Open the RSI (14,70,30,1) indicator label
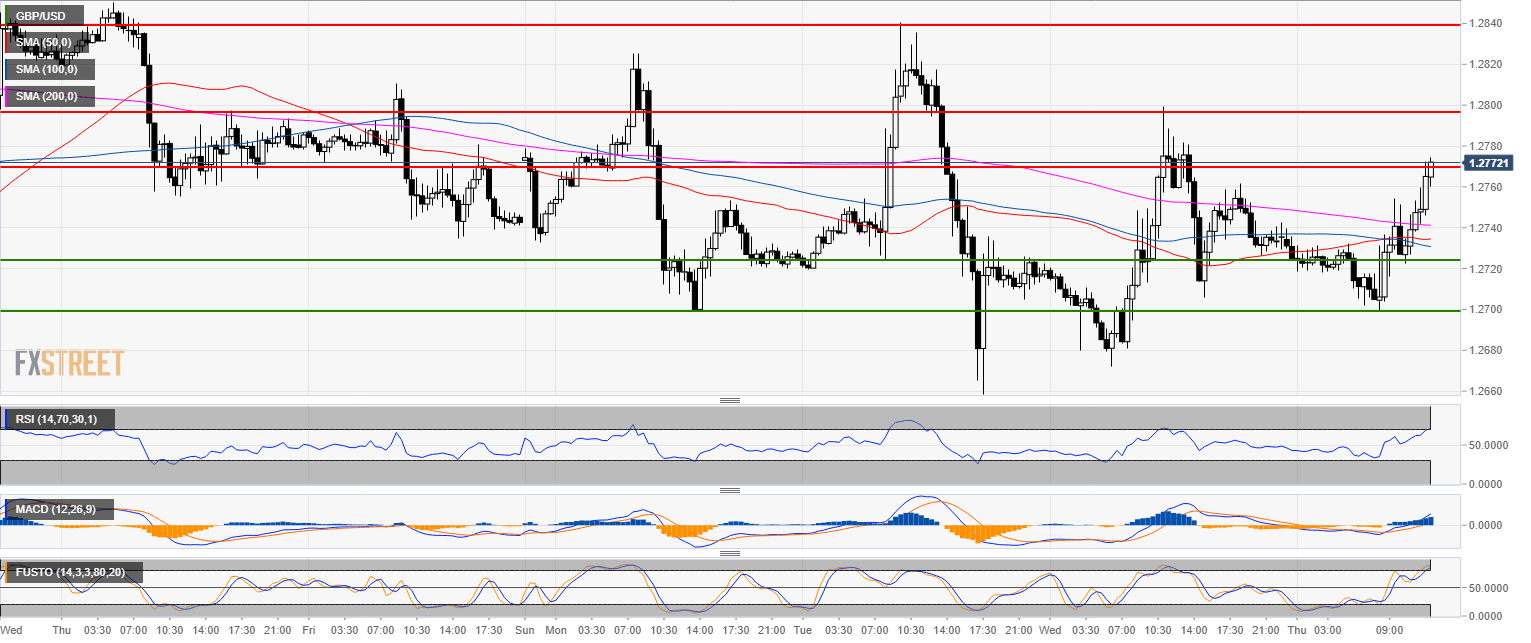The height and width of the screenshot is (643, 1531). click(60, 419)
